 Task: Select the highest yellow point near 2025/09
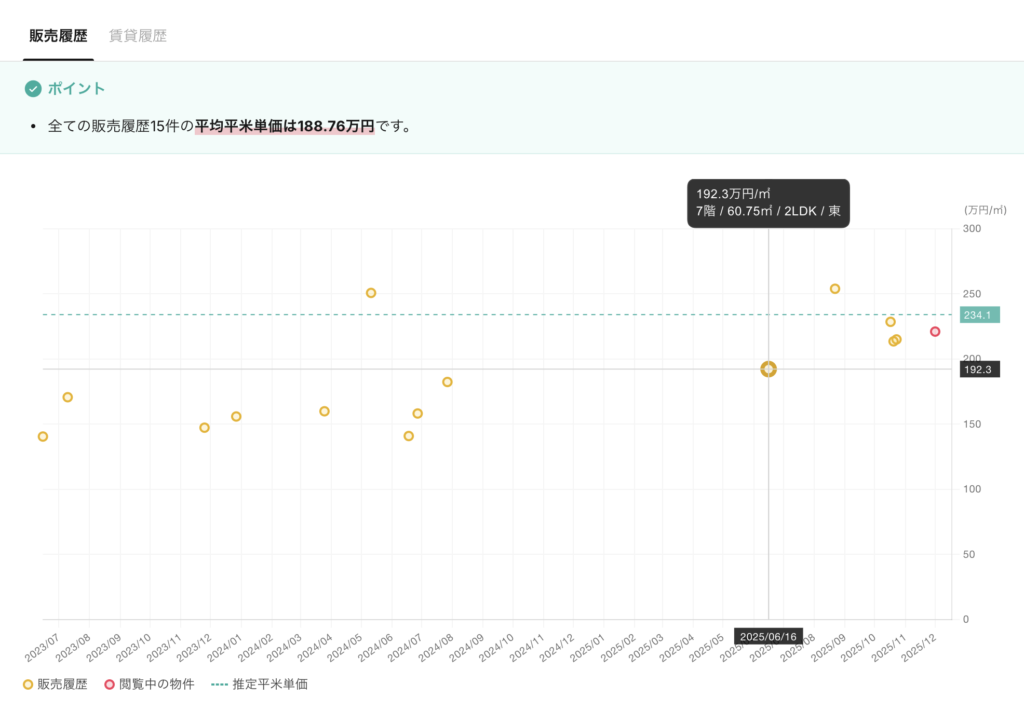(835, 289)
